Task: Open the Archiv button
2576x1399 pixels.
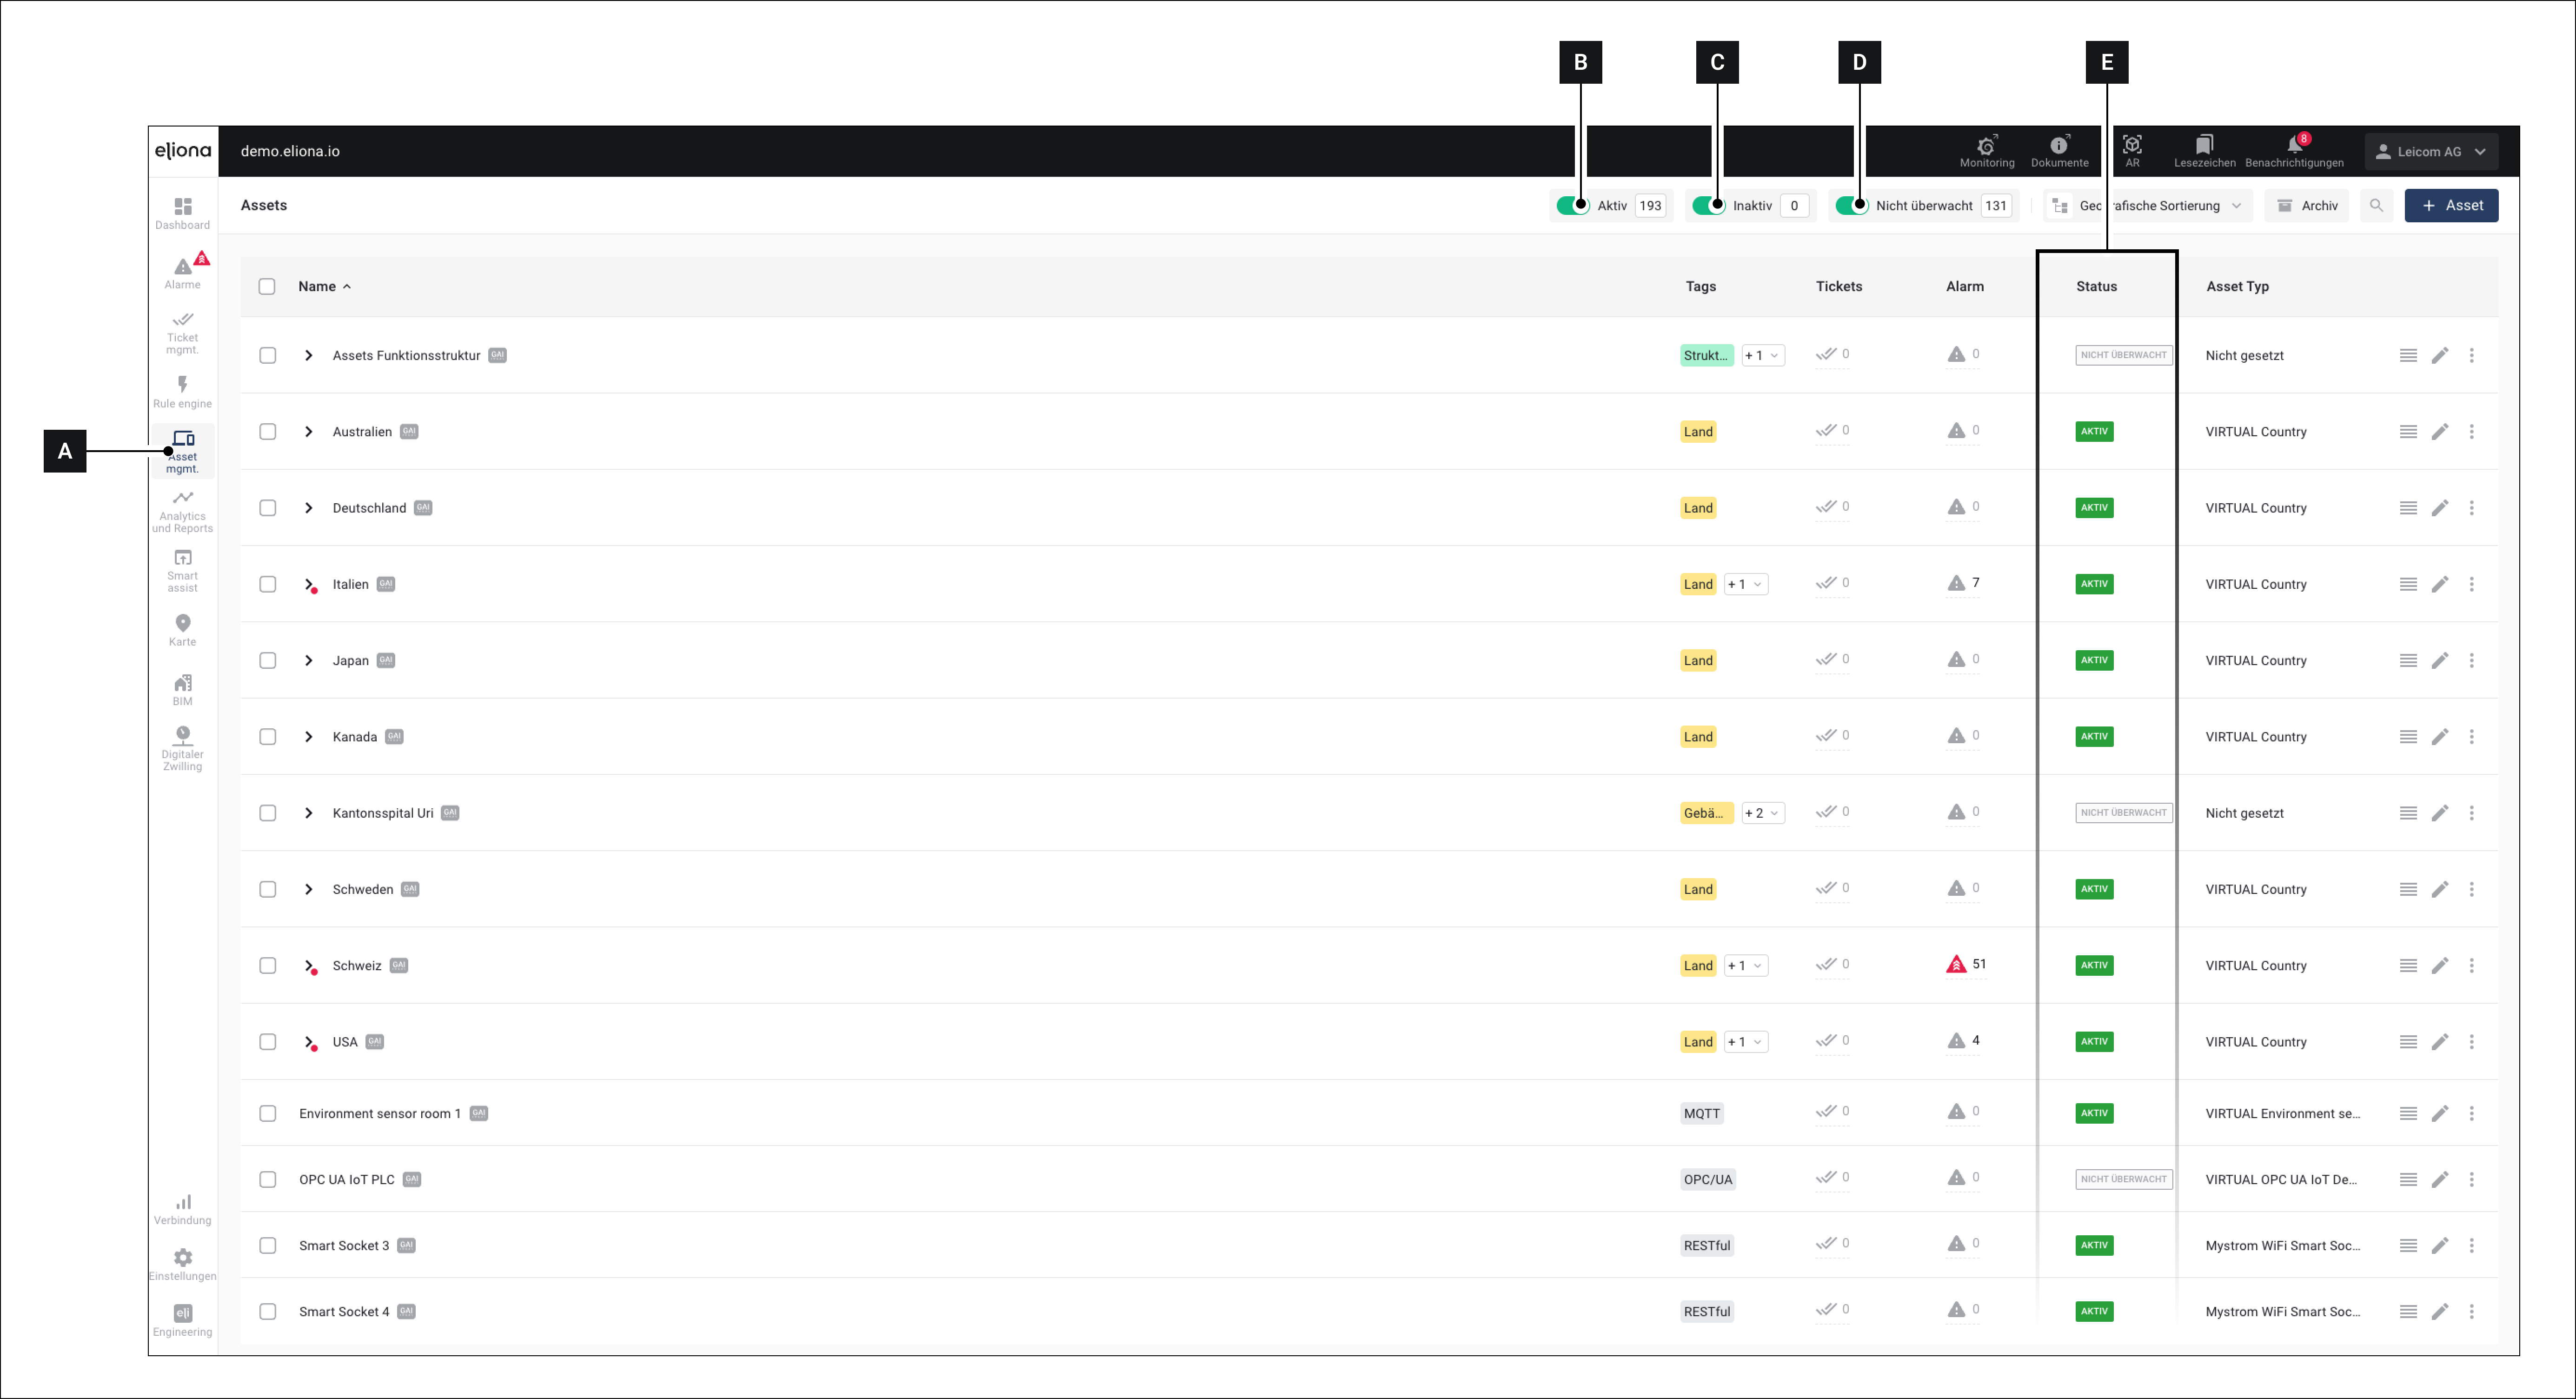Action: coord(2307,205)
